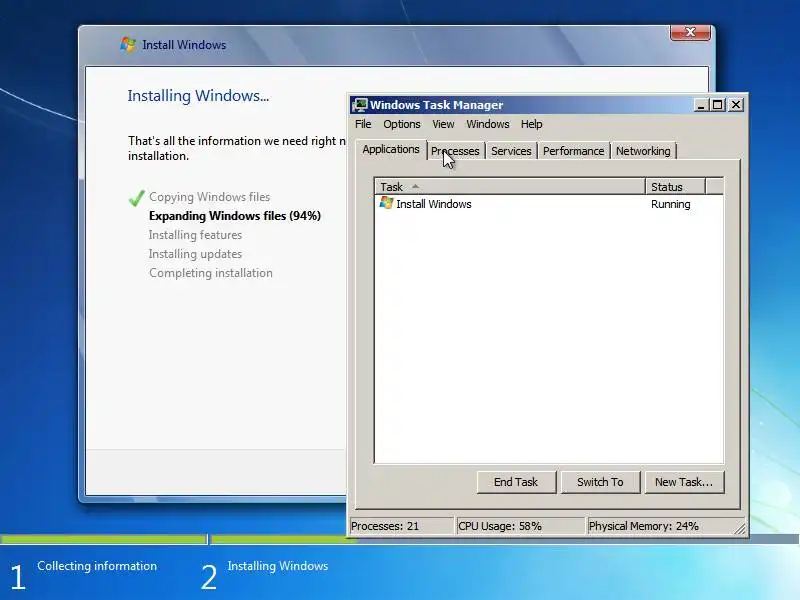Click the Install Windows title bar text
800x600 pixels.
click(184, 45)
